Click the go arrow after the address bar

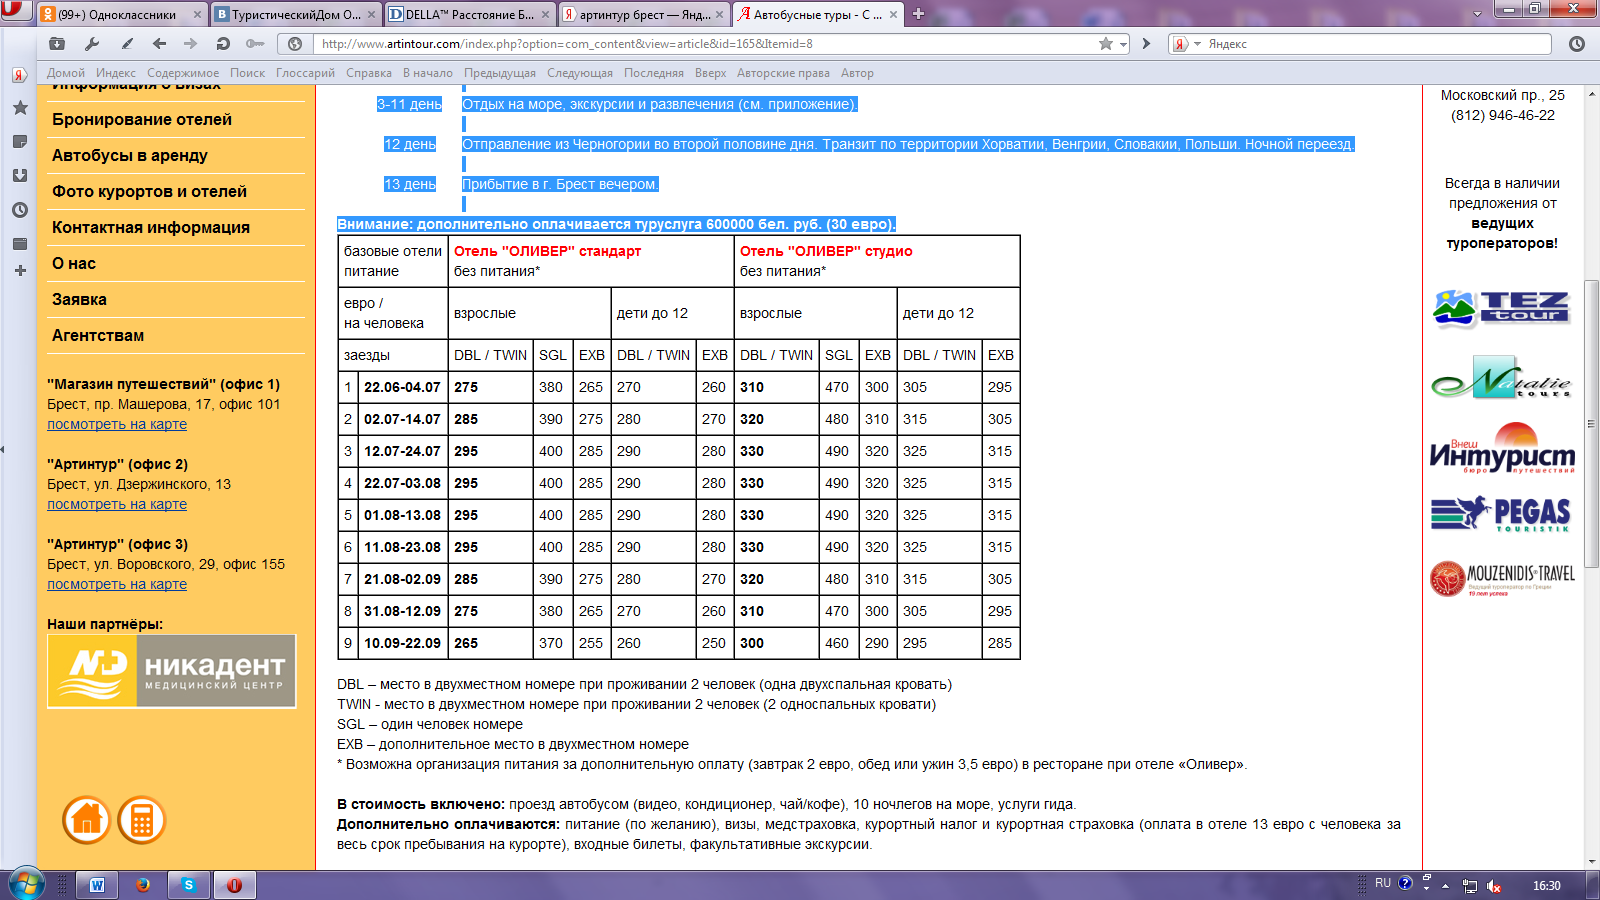pyautogui.click(x=1146, y=44)
